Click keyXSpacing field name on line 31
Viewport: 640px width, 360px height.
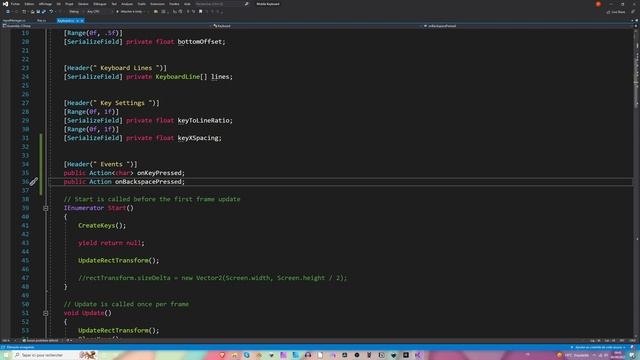pos(198,138)
